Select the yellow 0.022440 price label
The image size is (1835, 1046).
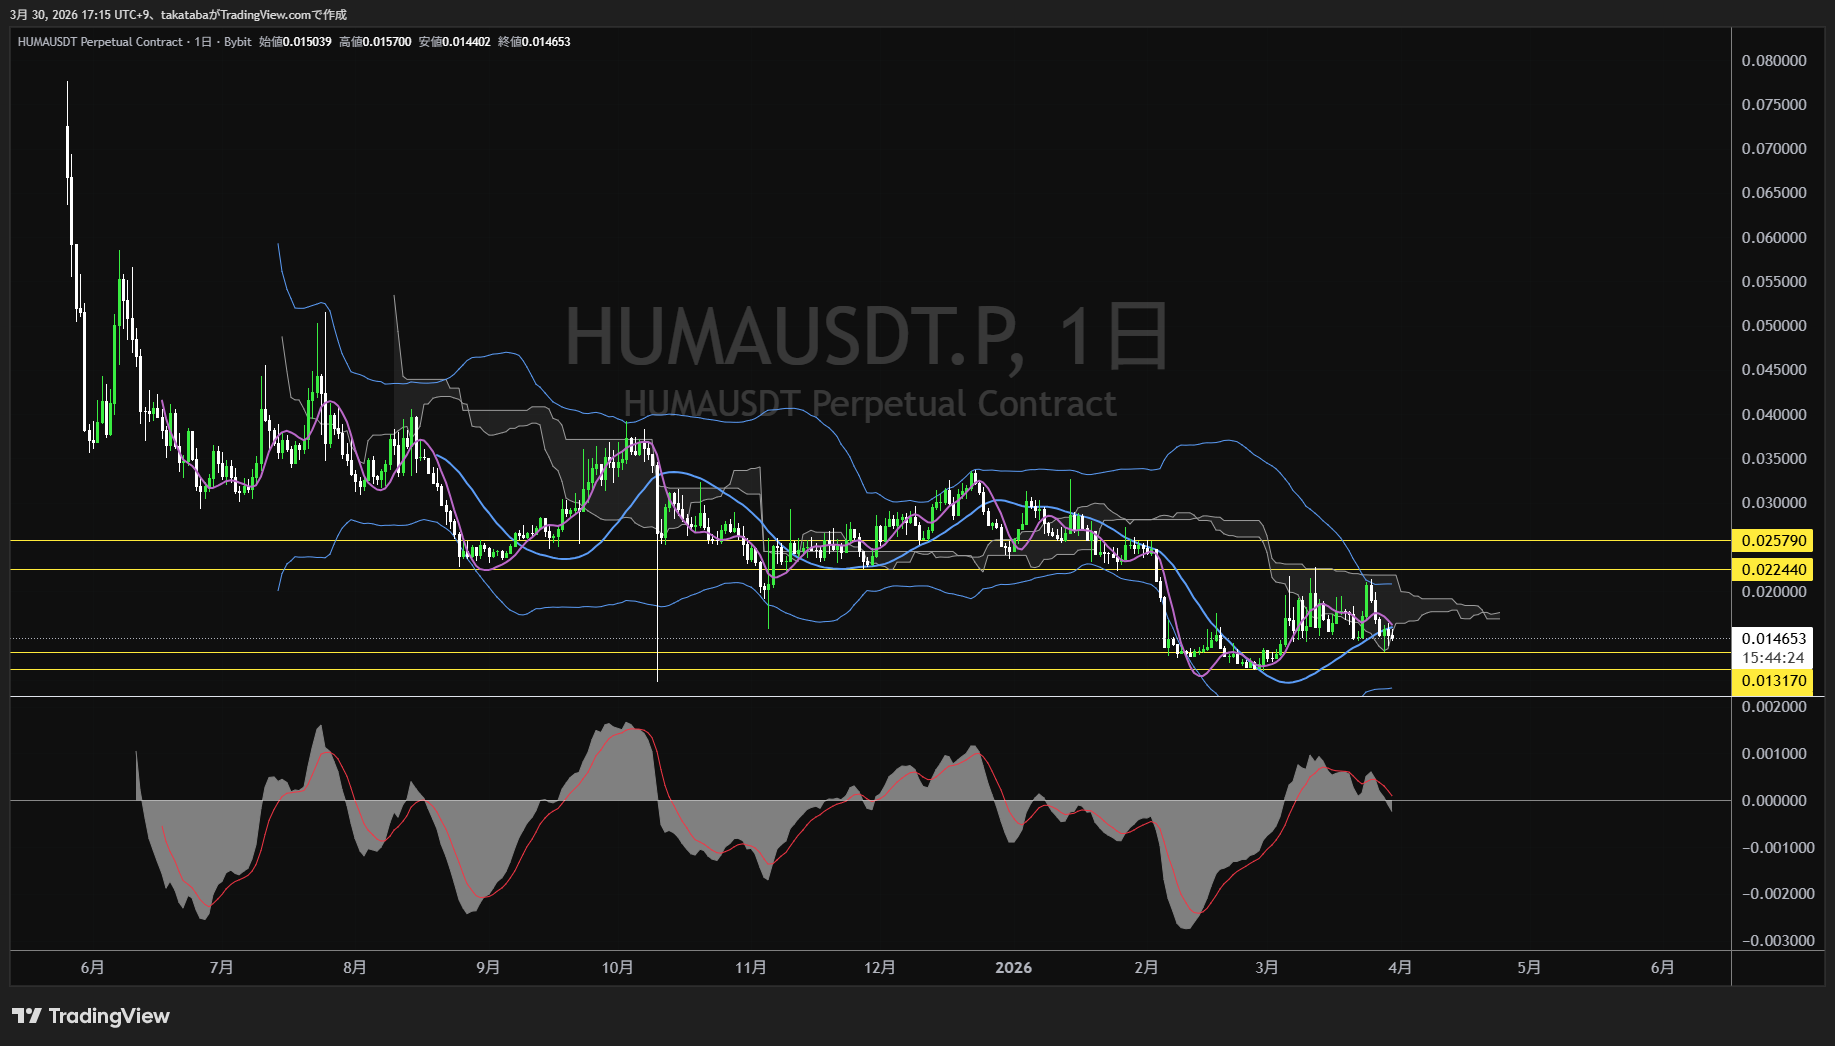pos(1774,570)
